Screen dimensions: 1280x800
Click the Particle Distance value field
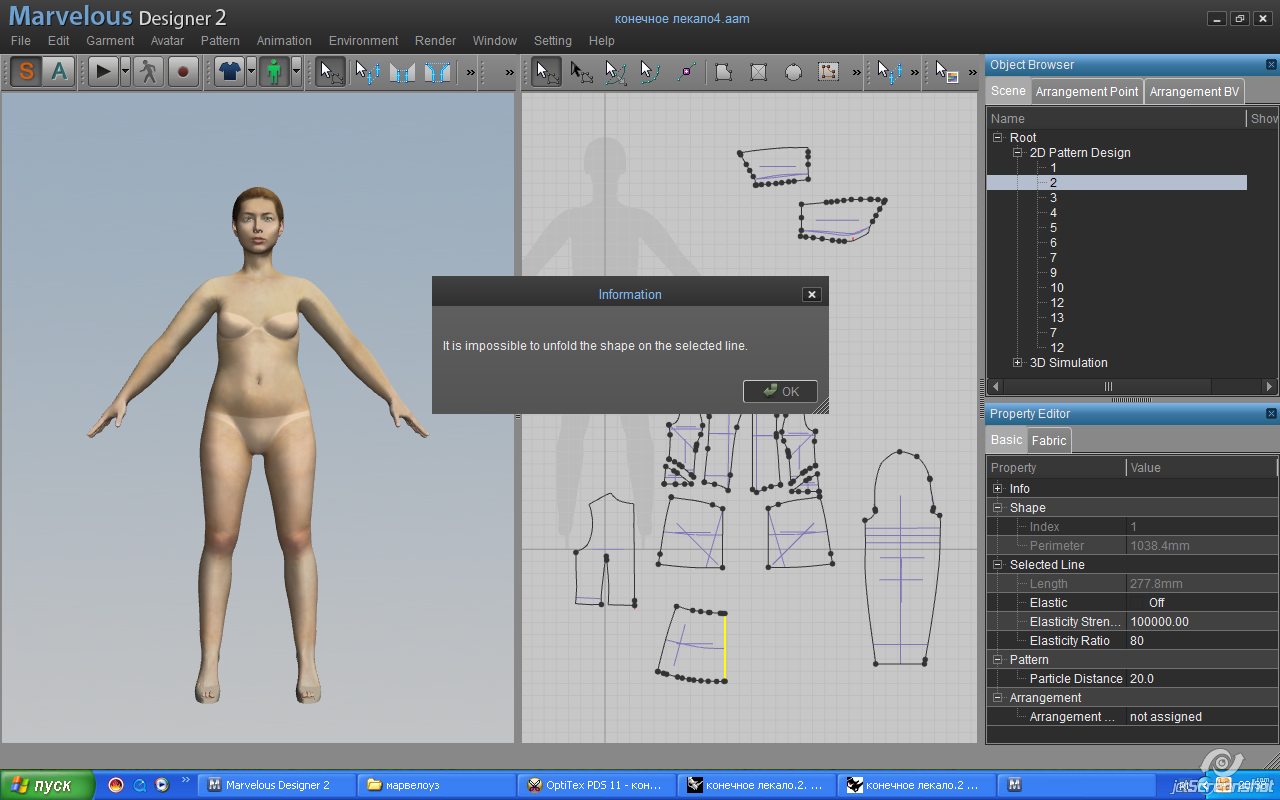coord(1200,679)
